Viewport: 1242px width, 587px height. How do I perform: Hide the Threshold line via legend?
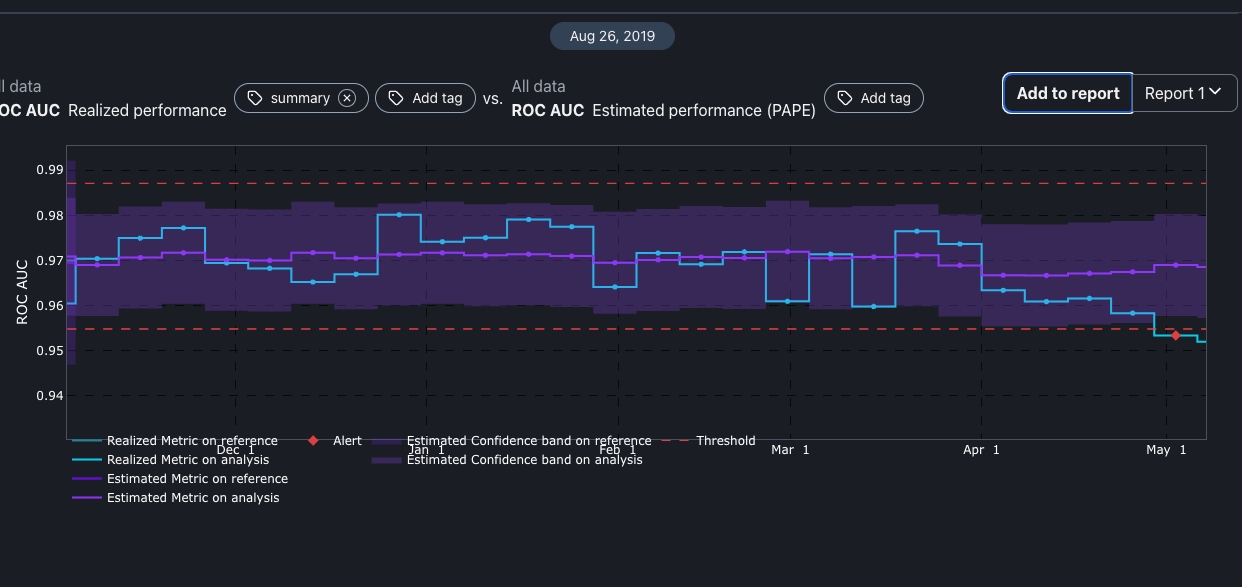point(725,441)
